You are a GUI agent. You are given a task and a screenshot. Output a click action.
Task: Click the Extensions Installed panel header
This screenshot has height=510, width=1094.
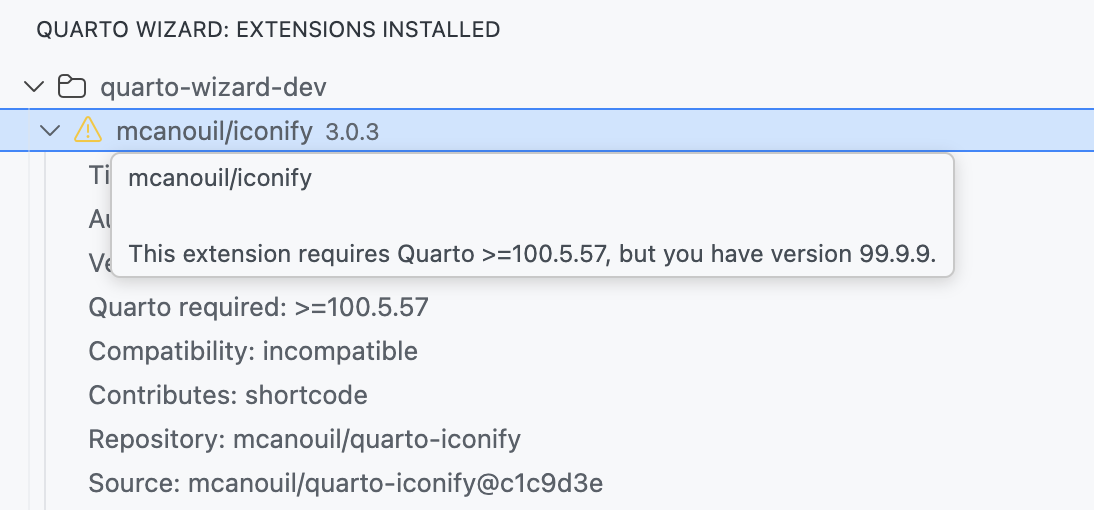[268, 30]
